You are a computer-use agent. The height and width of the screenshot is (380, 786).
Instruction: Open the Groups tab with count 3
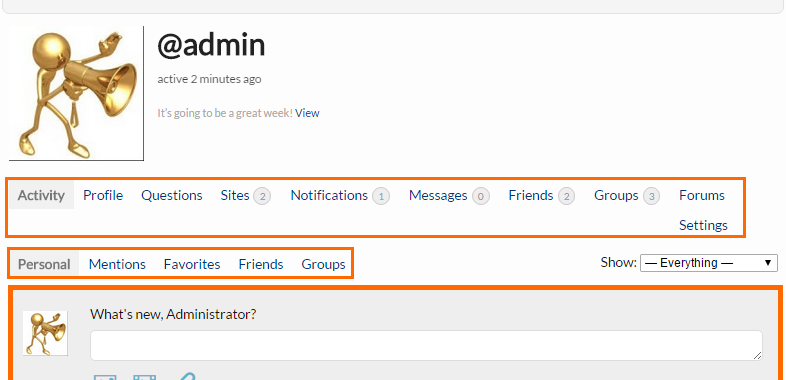coord(627,195)
